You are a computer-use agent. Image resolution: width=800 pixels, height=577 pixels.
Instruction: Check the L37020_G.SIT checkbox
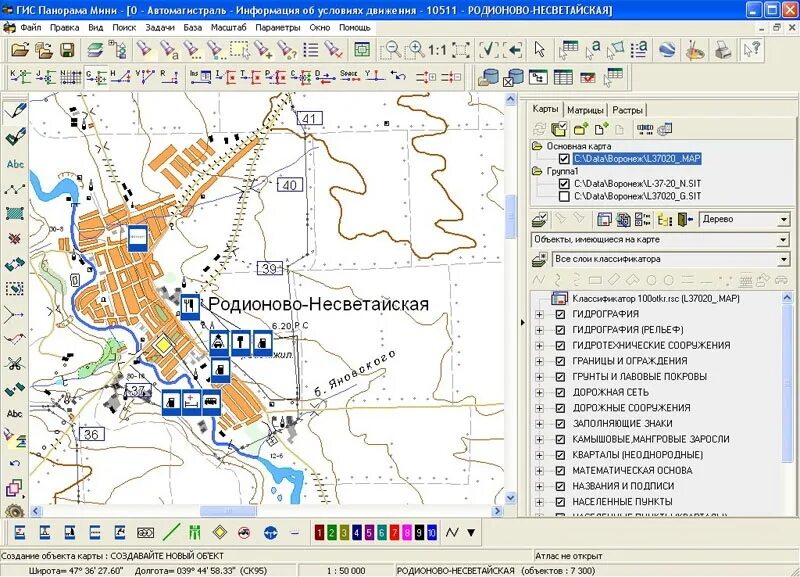pyautogui.click(x=564, y=196)
